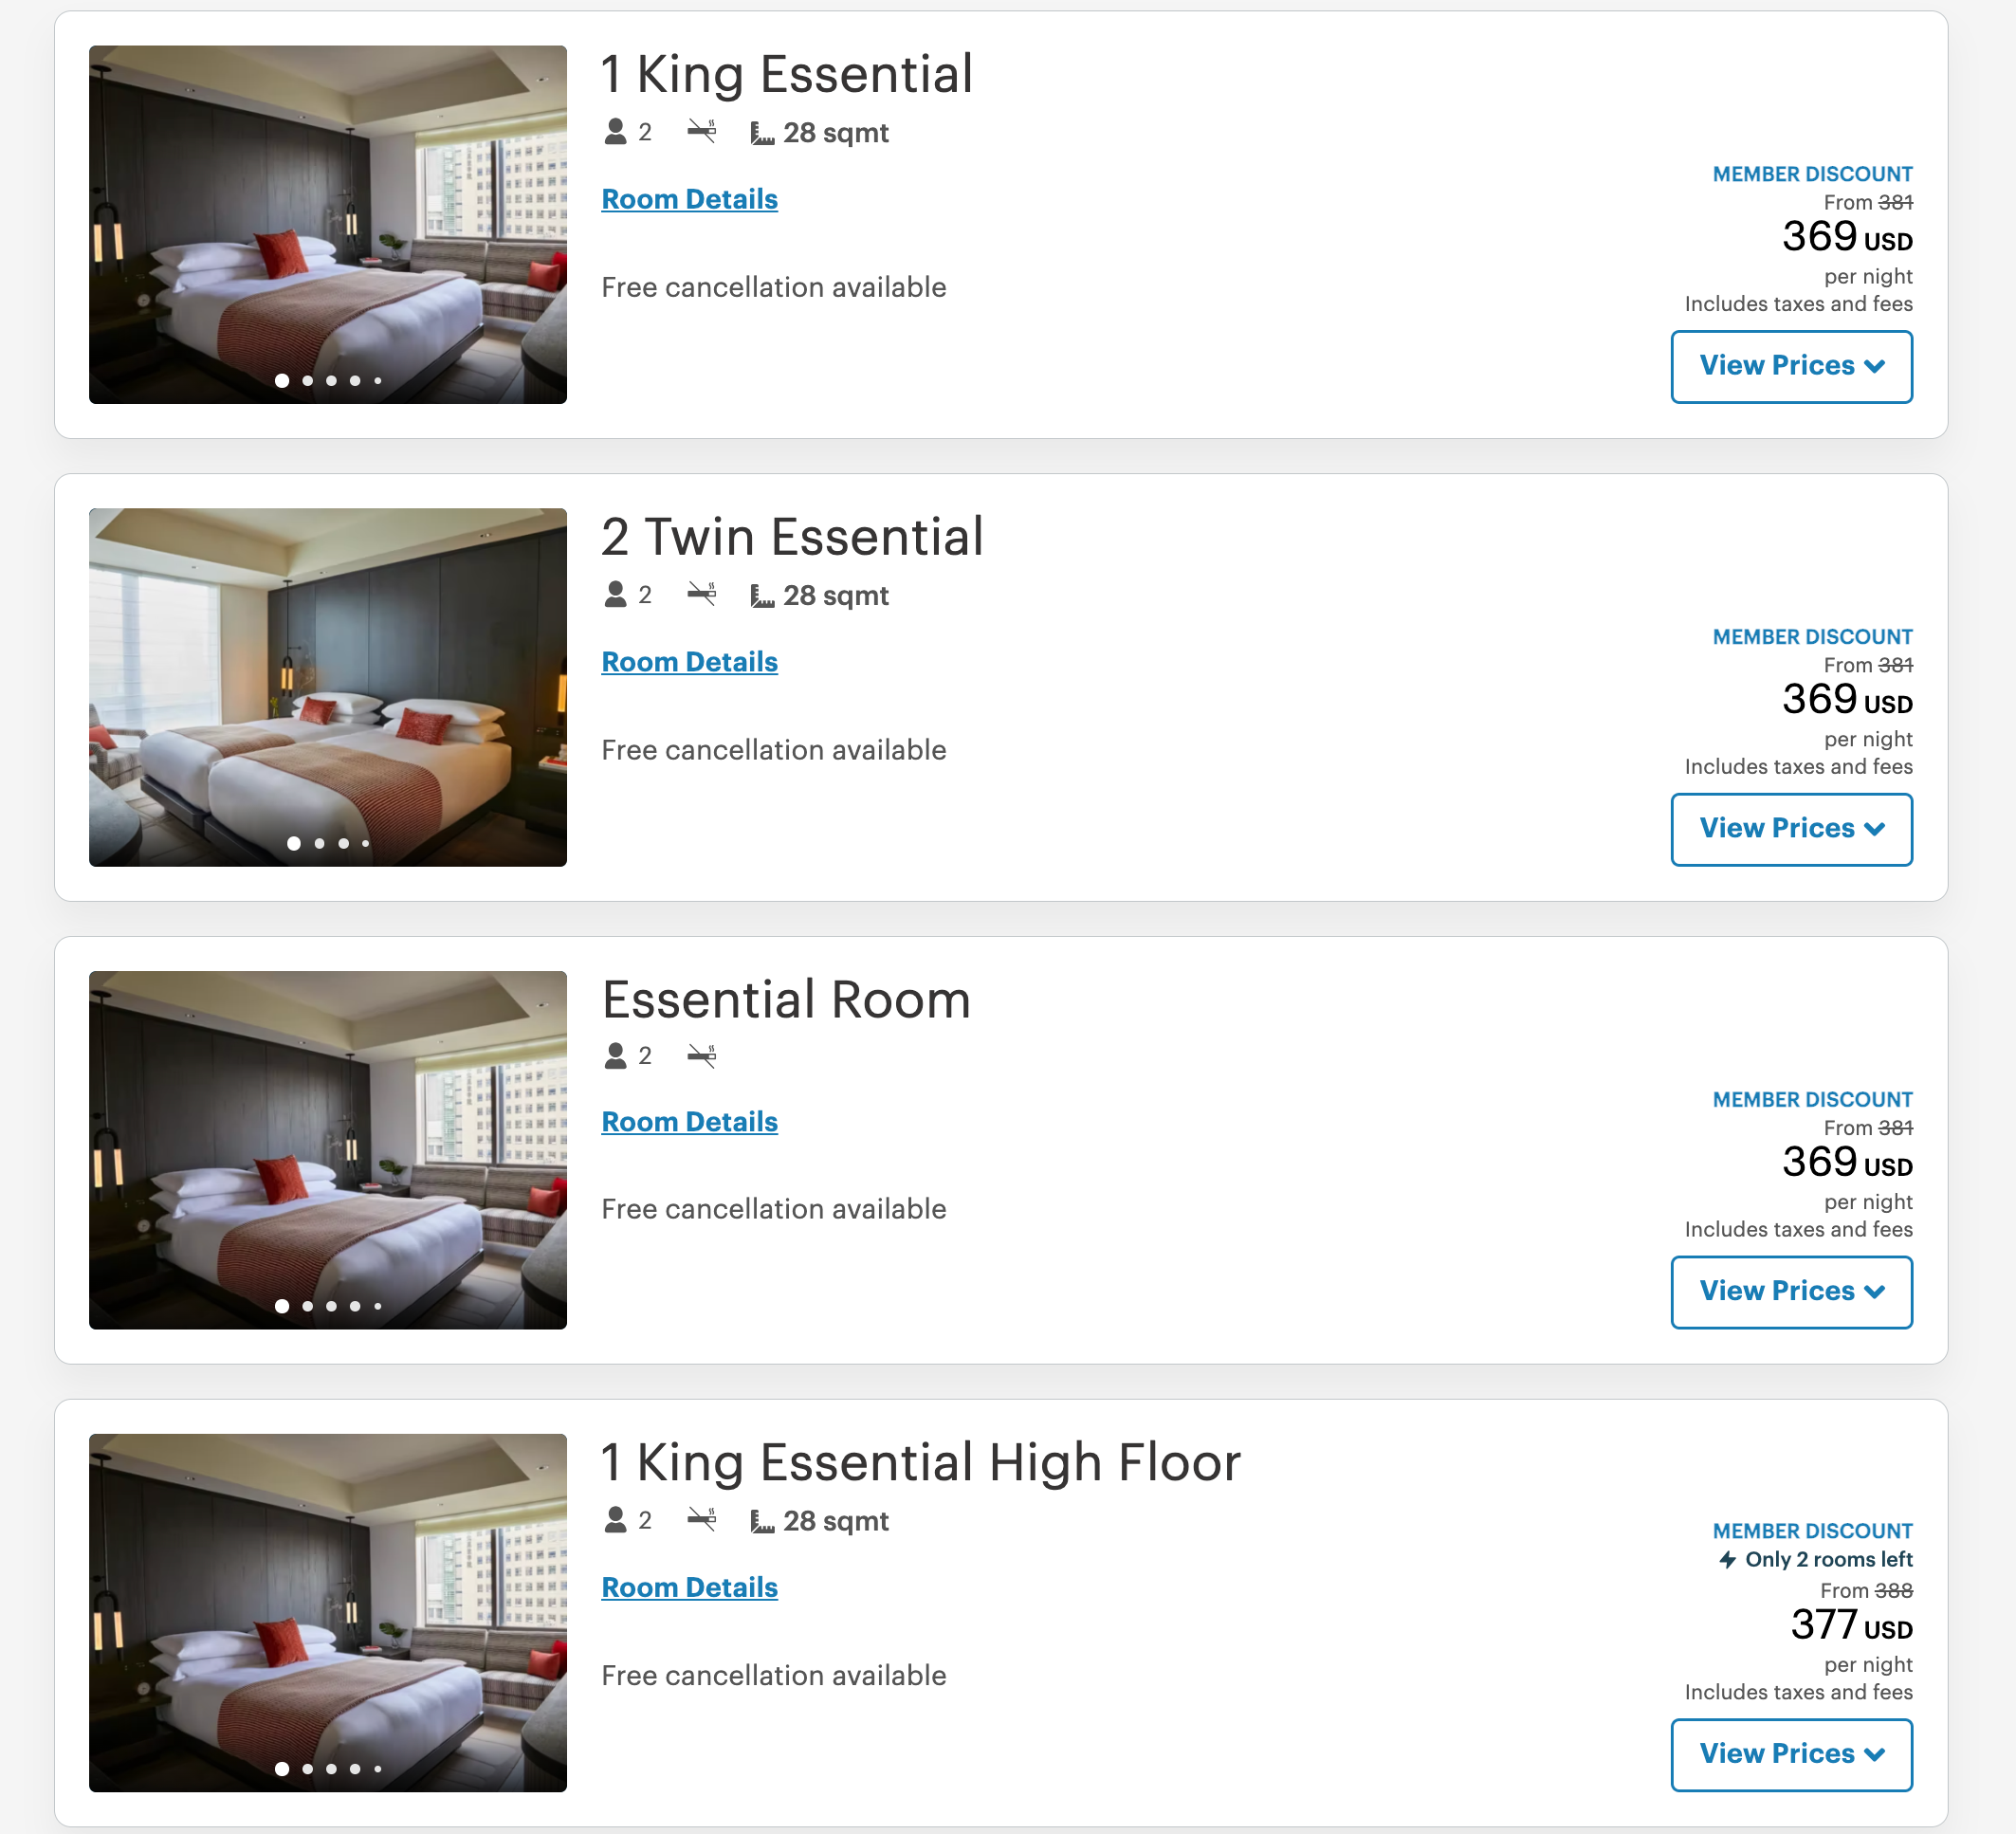This screenshot has width=2016, height=1834.
Task: Click room size icon for 1 King Essential
Action: pyautogui.click(x=762, y=133)
